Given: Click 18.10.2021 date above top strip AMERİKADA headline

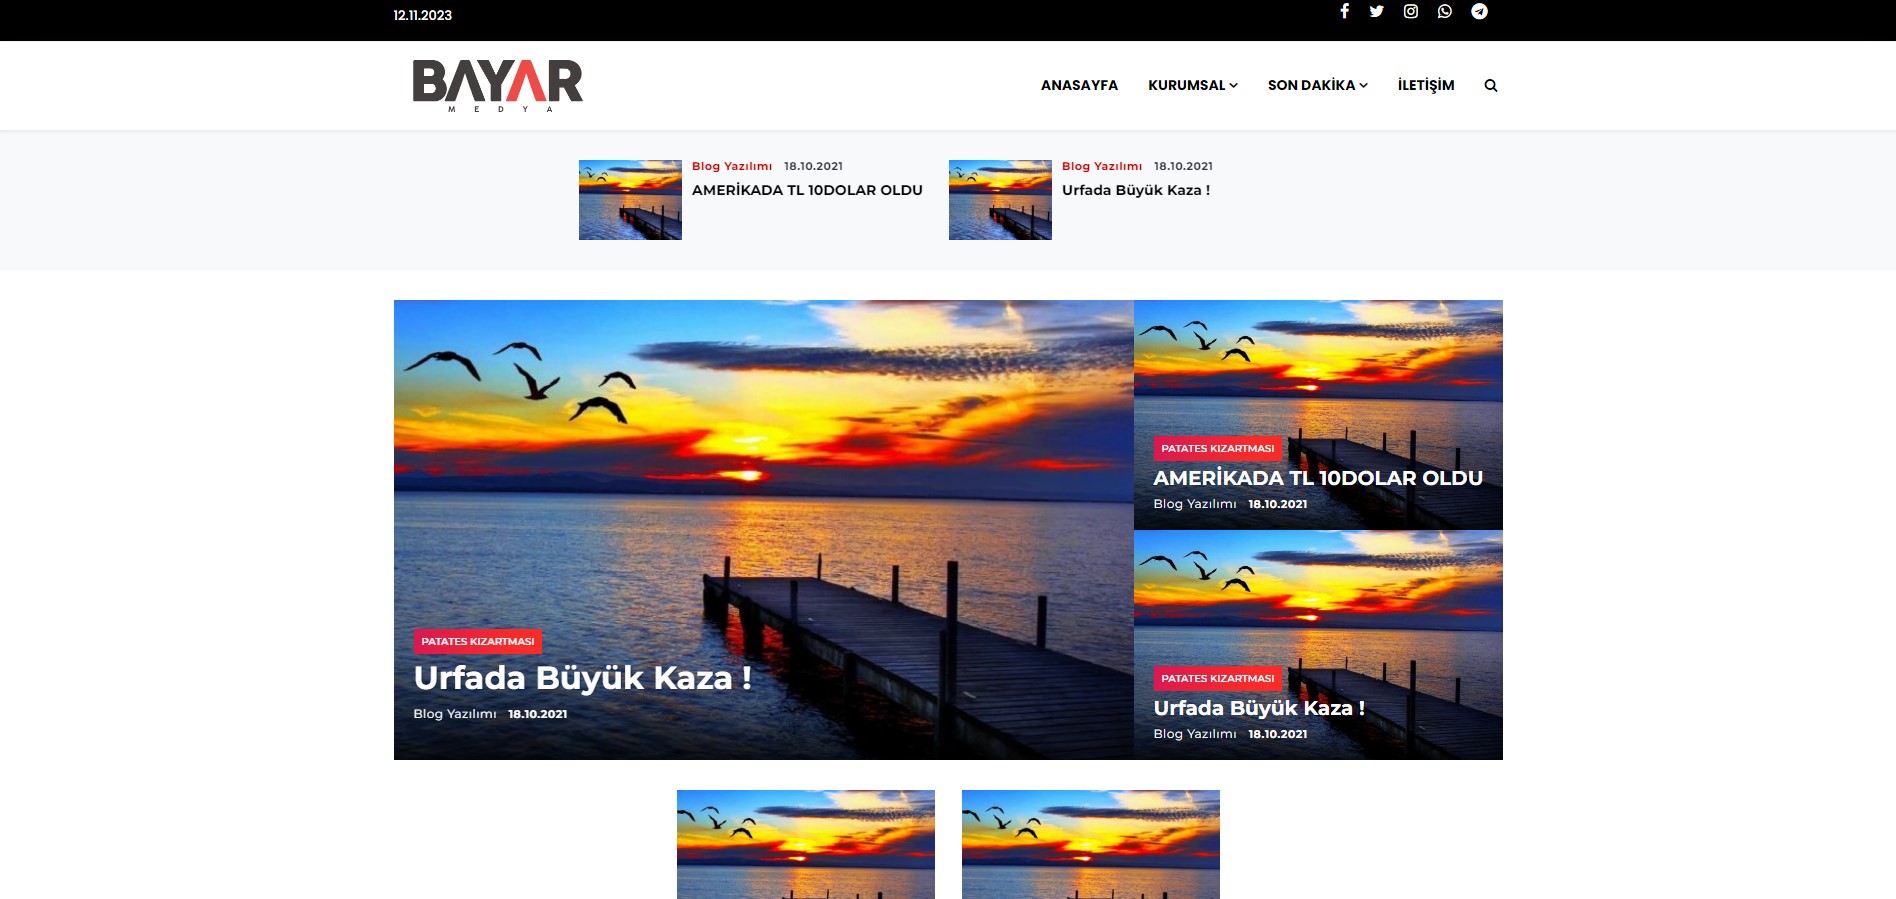Looking at the screenshot, I should pos(813,166).
